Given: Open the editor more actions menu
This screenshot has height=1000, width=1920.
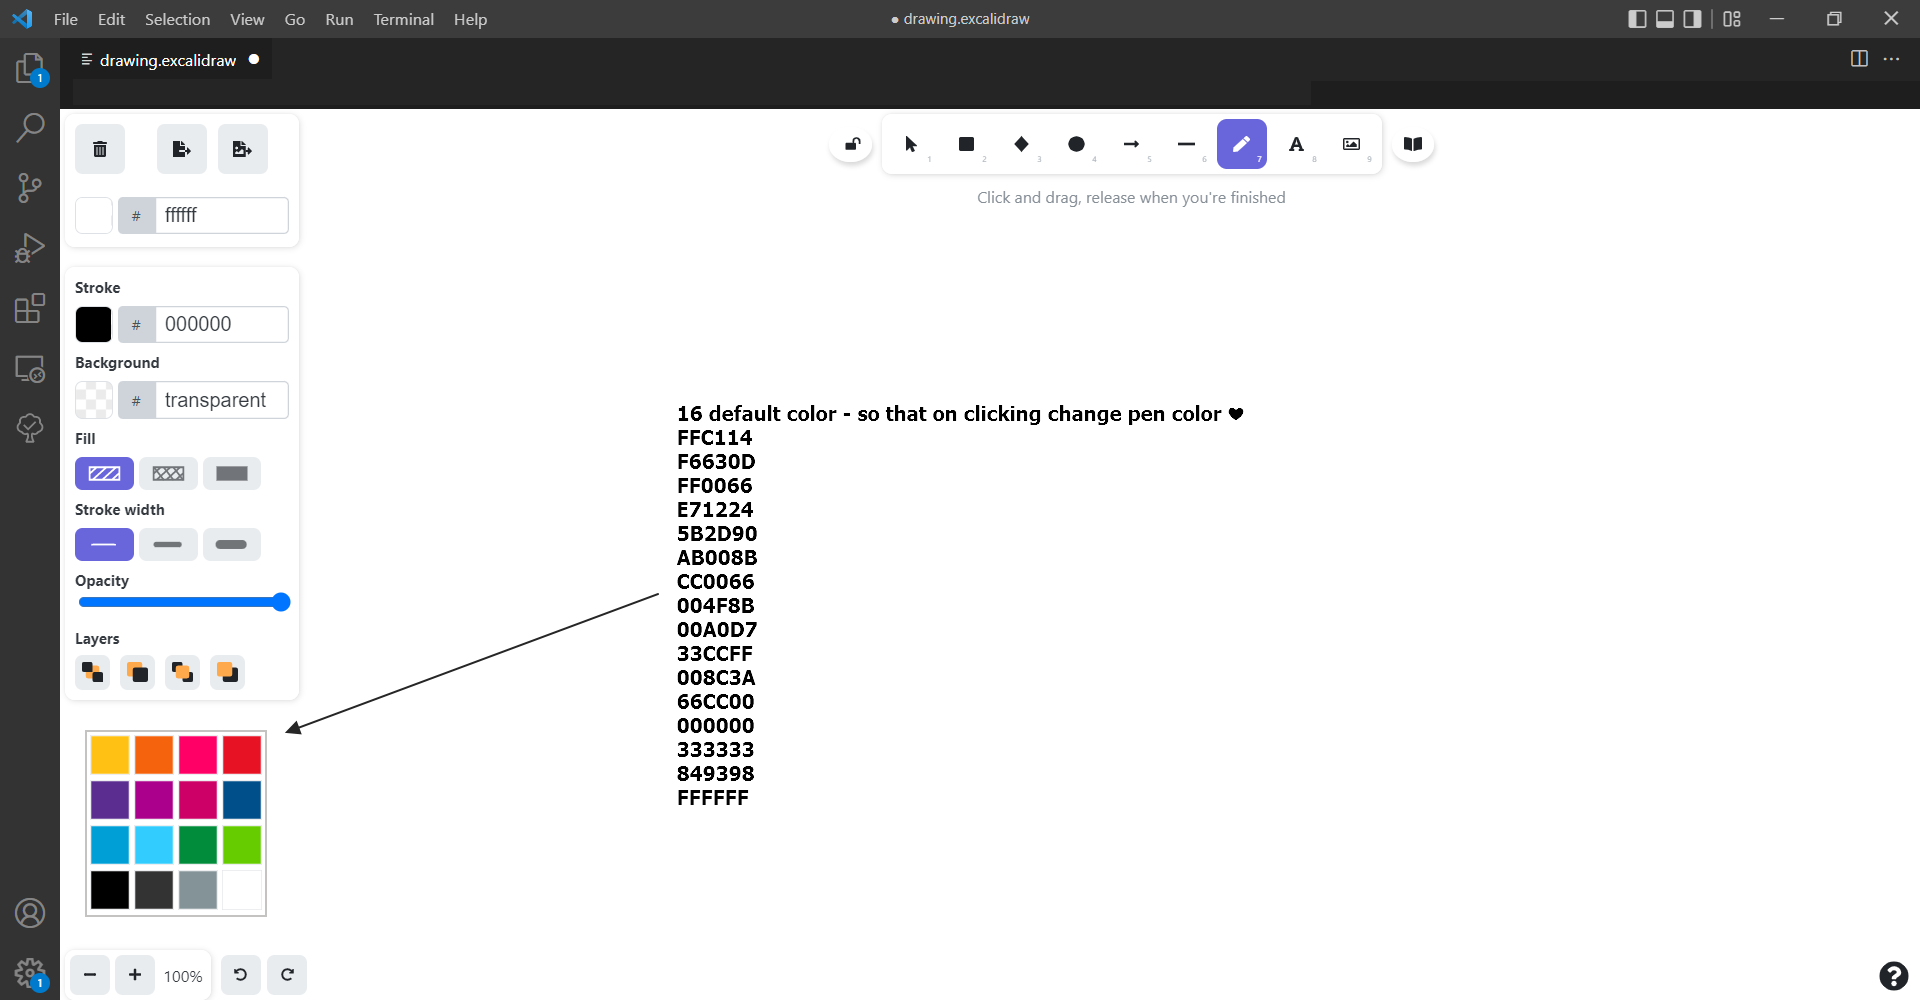Looking at the screenshot, I should tap(1893, 59).
